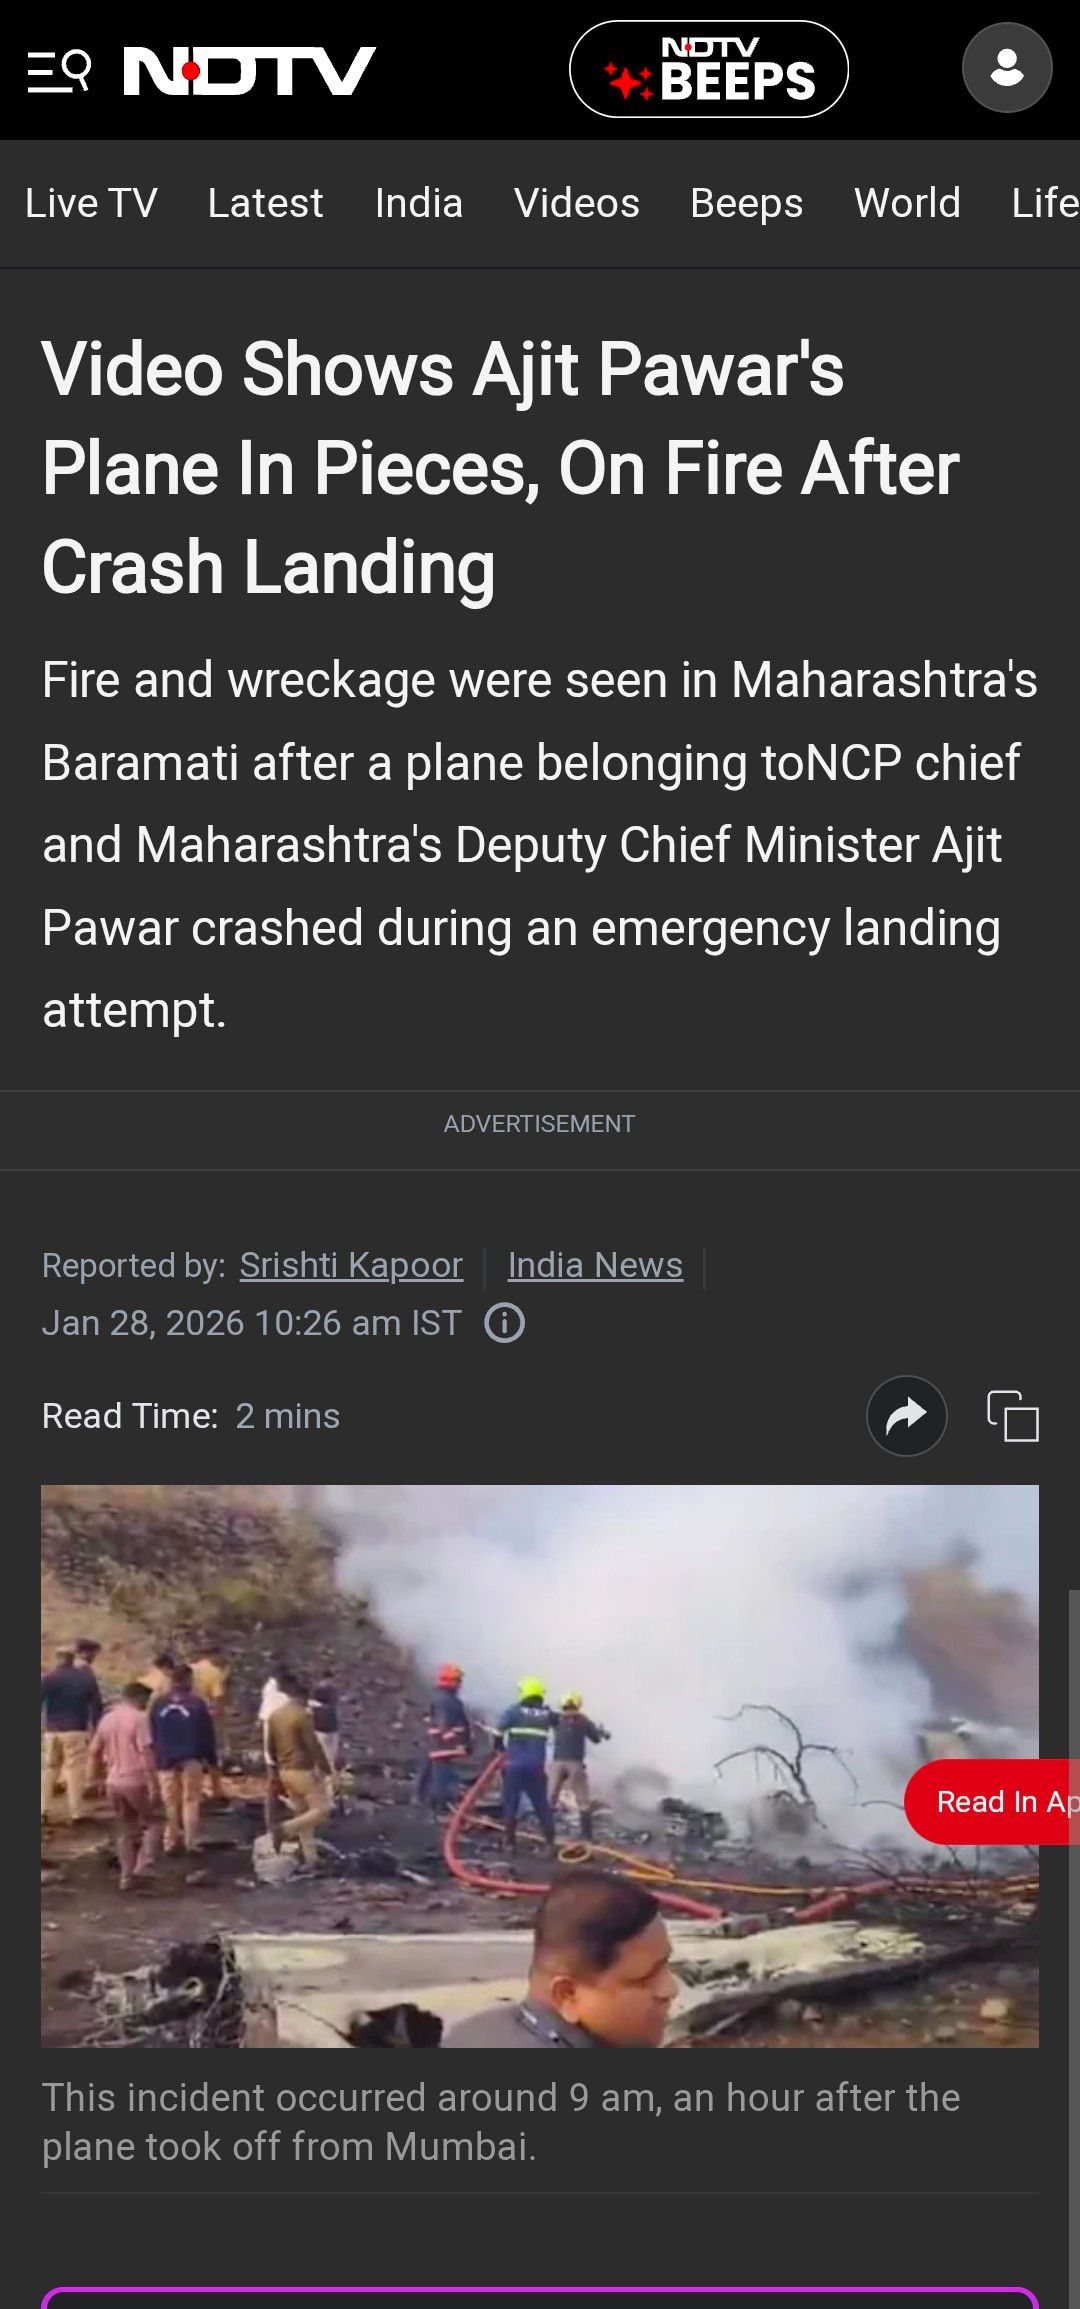Open reporter Srishti Kapoor's page
Image resolution: width=1080 pixels, height=2309 pixels.
(x=351, y=1265)
